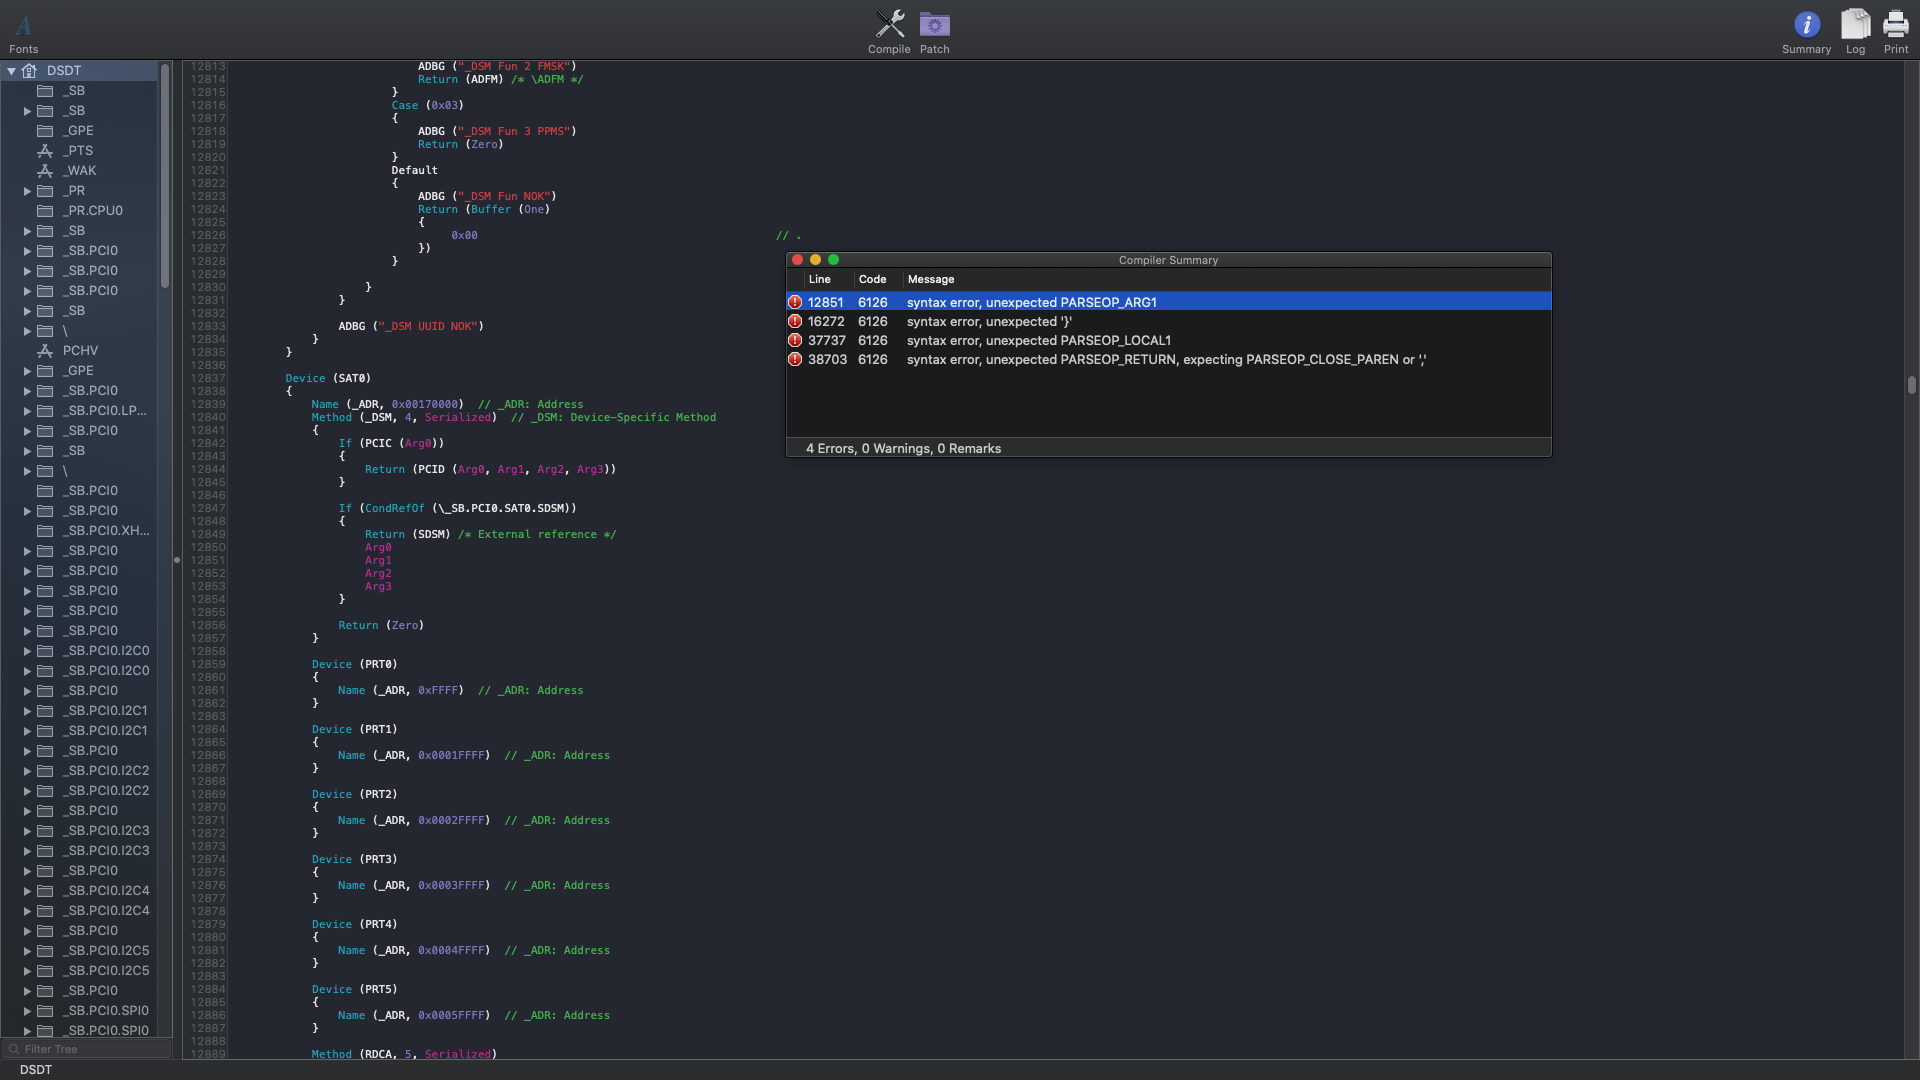The image size is (1920, 1080).
Task: Expand the _SB.PCI0.LP... tree node
Action: pos(27,411)
